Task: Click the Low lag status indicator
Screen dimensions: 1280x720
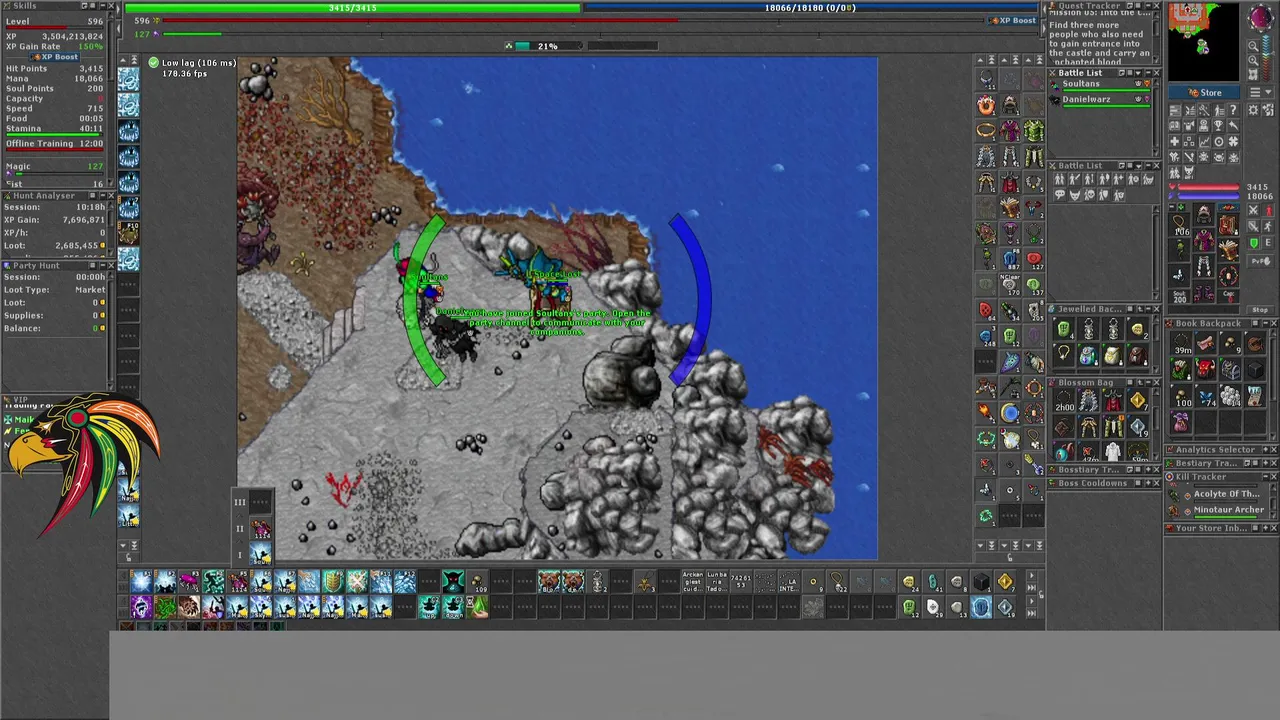Action: coord(192,63)
